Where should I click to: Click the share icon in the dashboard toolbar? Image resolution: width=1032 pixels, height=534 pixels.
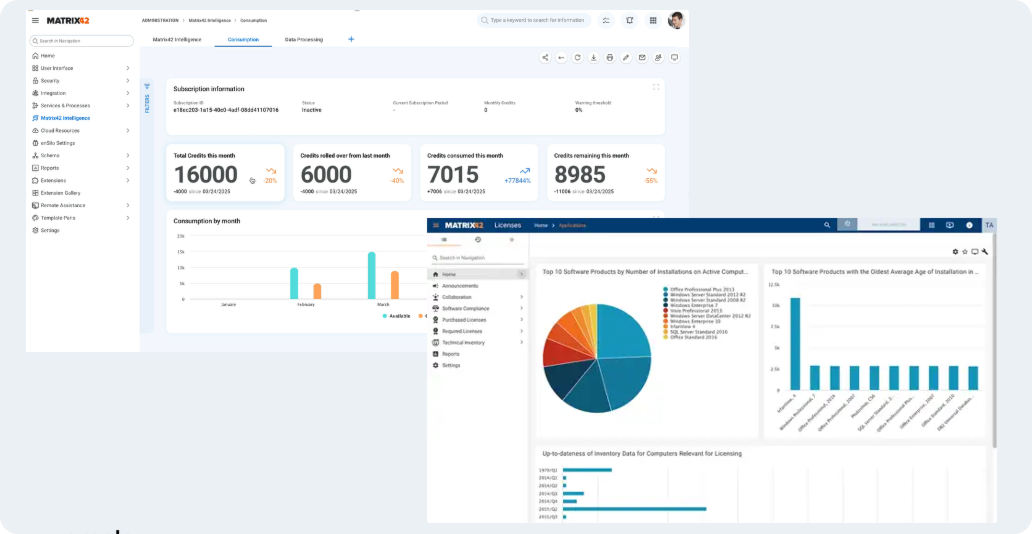pos(545,58)
